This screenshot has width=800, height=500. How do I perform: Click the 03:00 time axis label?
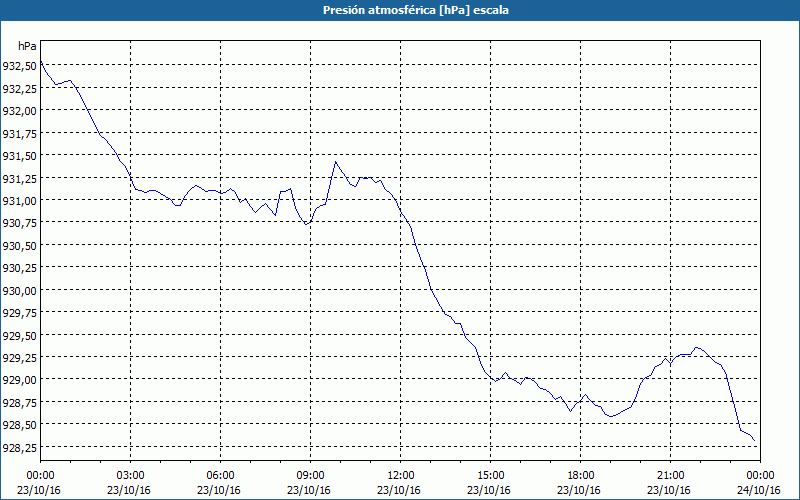point(131,476)
